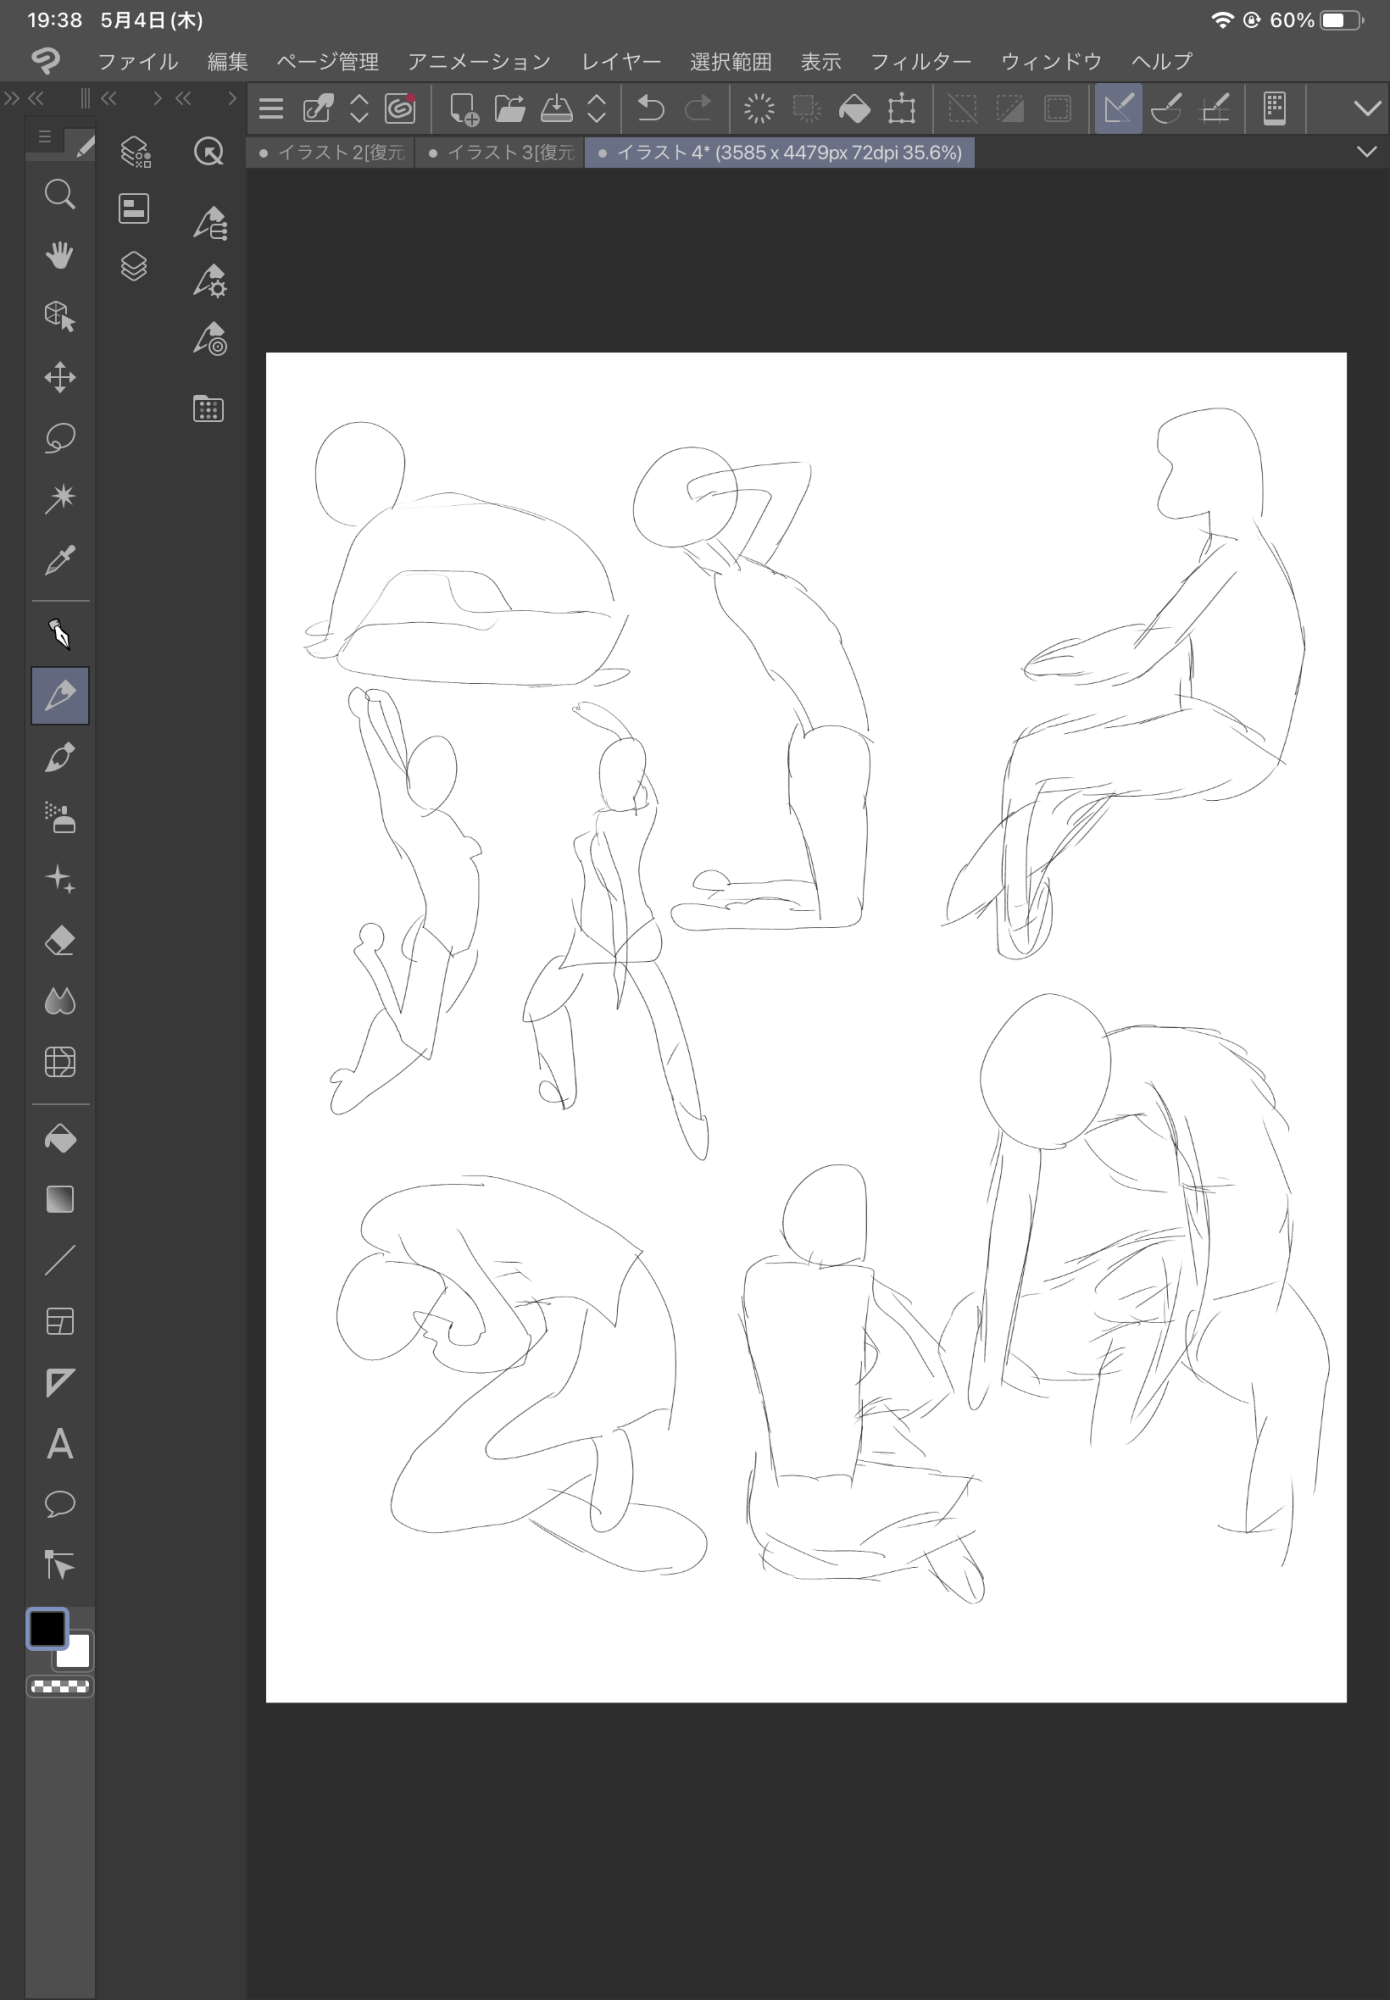Expand the command bar overflow chevron

pyautogui.click(x=1367, y=108)
